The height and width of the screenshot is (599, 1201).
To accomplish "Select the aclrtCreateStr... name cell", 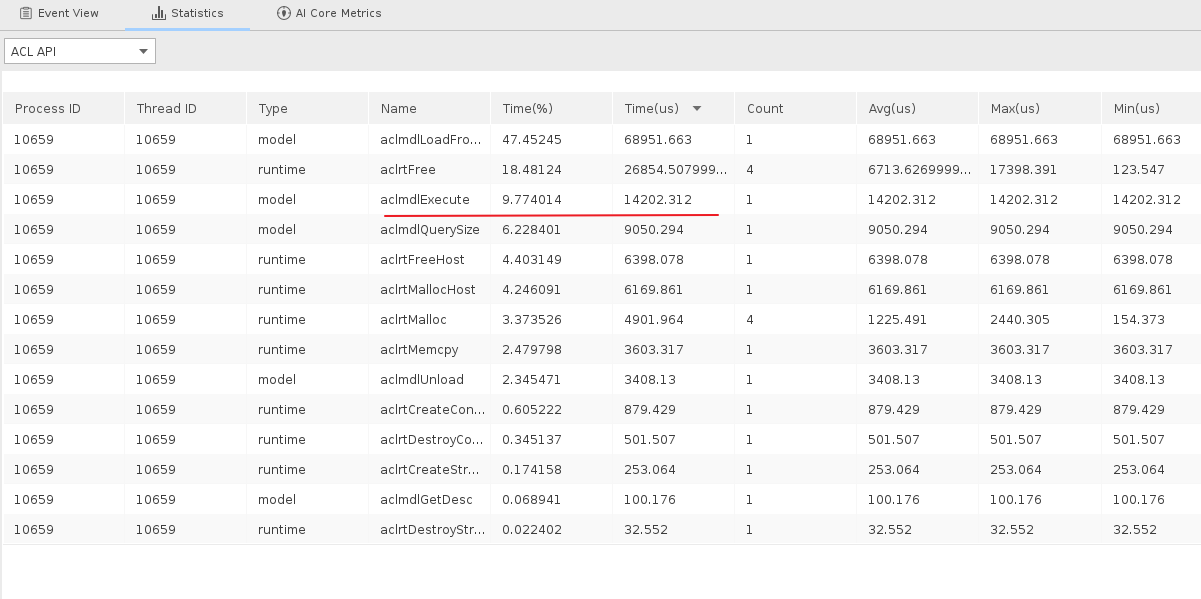I will [430, 470].
